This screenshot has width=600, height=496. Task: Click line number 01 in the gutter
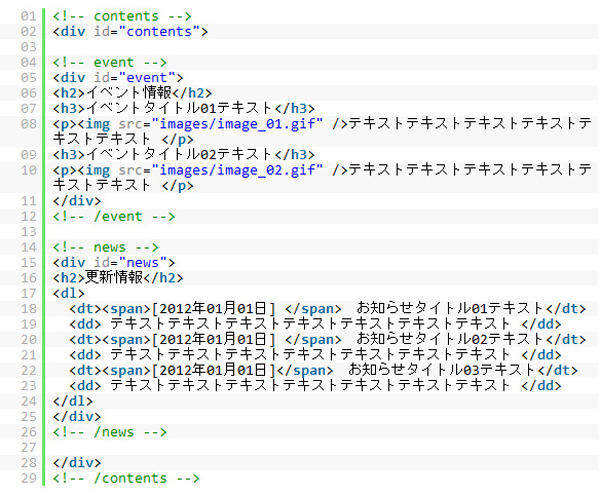(27, 16)
